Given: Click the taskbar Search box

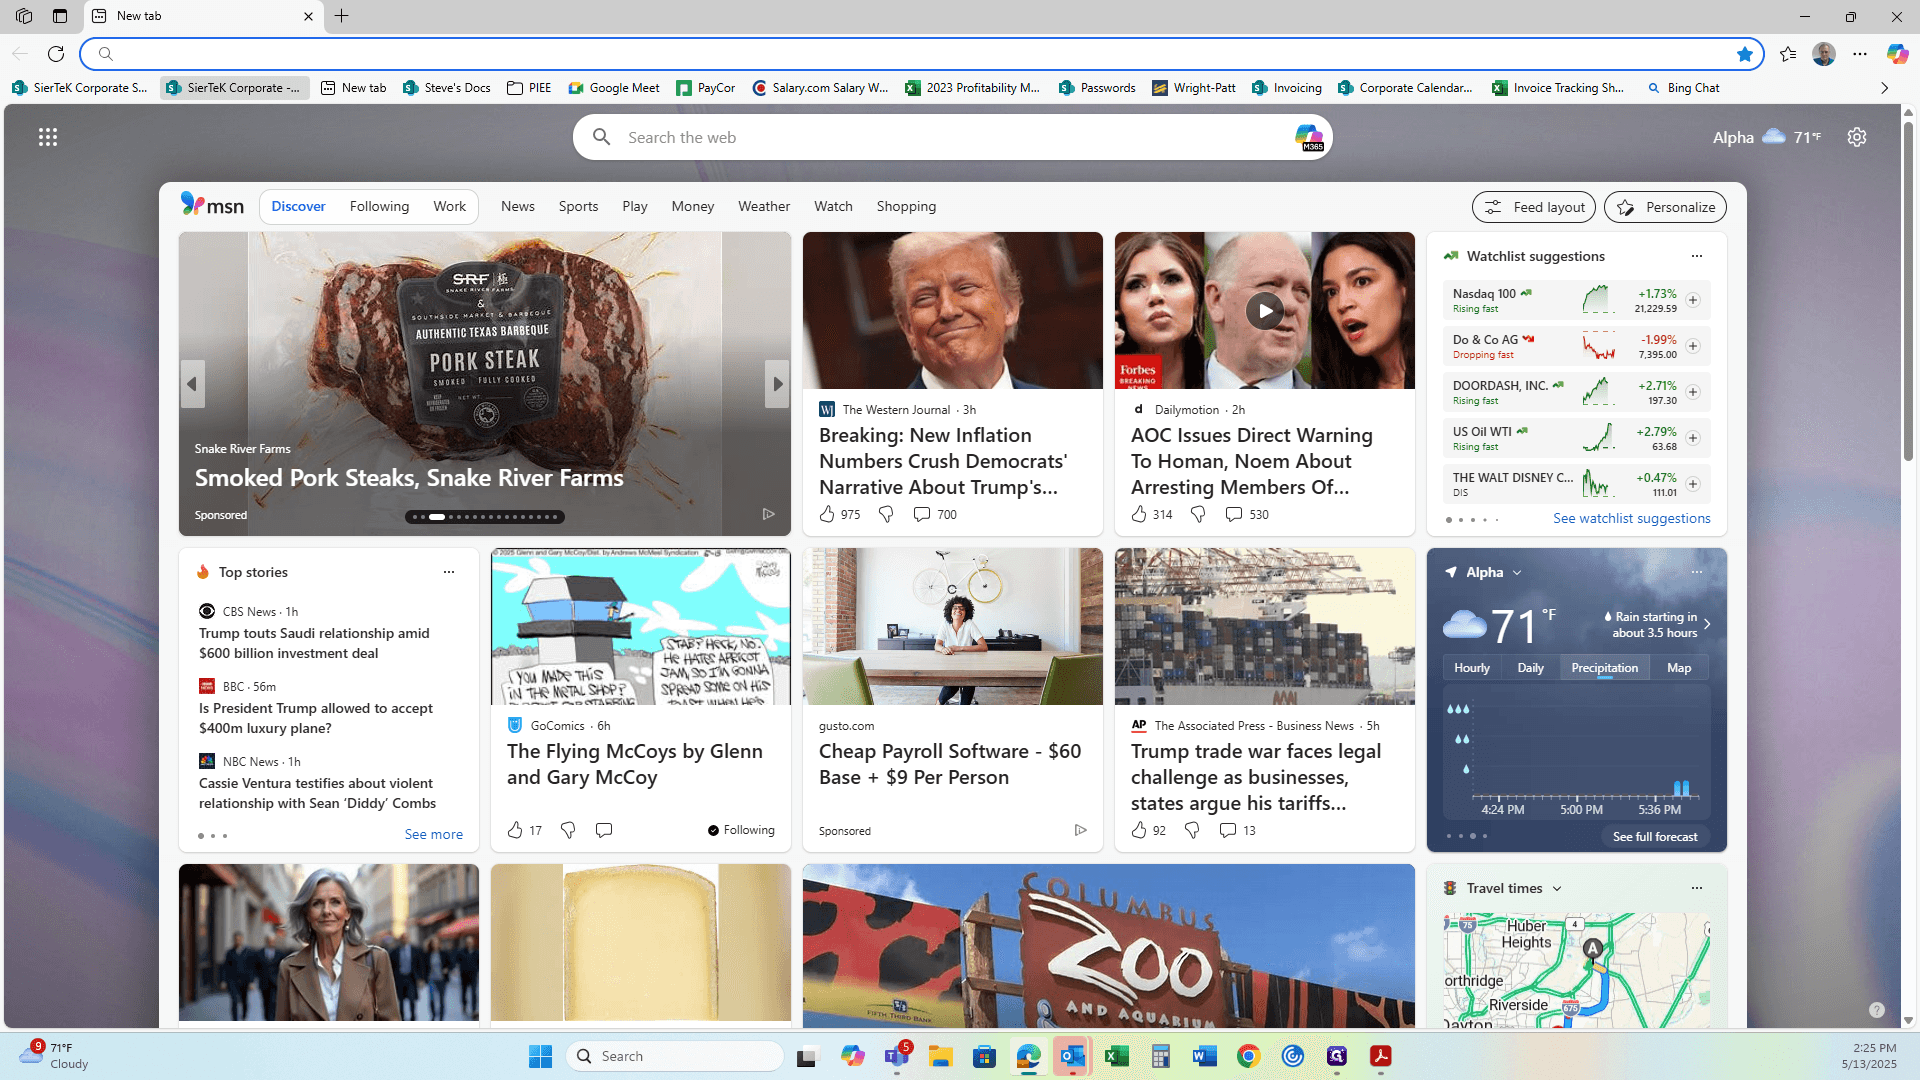Looking at the screenshot, I should pyautogui.click(x=675, y=1056).
